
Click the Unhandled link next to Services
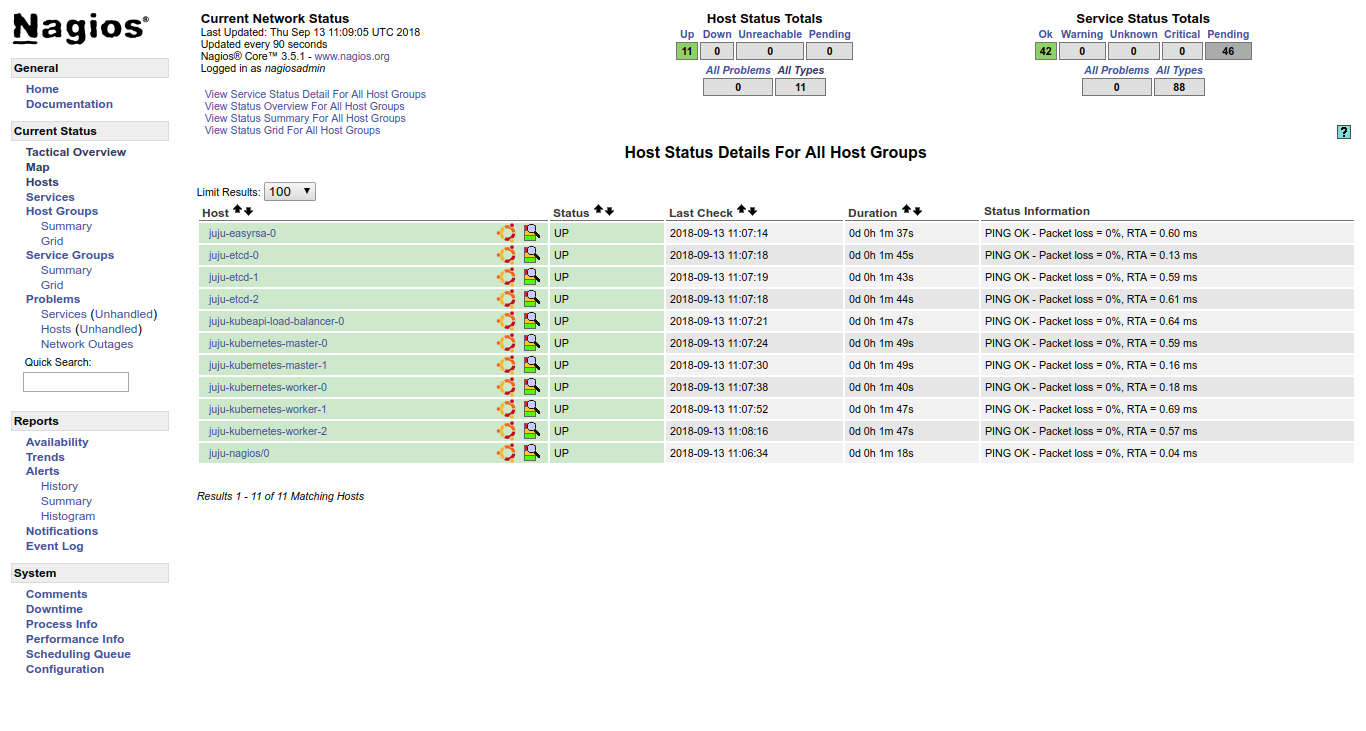123,314
